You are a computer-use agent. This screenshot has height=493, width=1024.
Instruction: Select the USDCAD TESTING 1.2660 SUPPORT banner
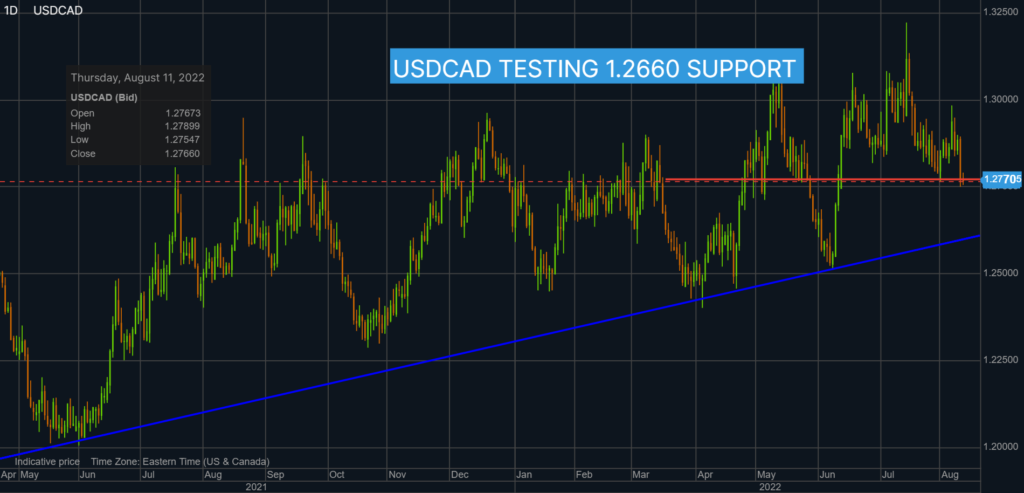pyautogui.click(x=595, y=70)
